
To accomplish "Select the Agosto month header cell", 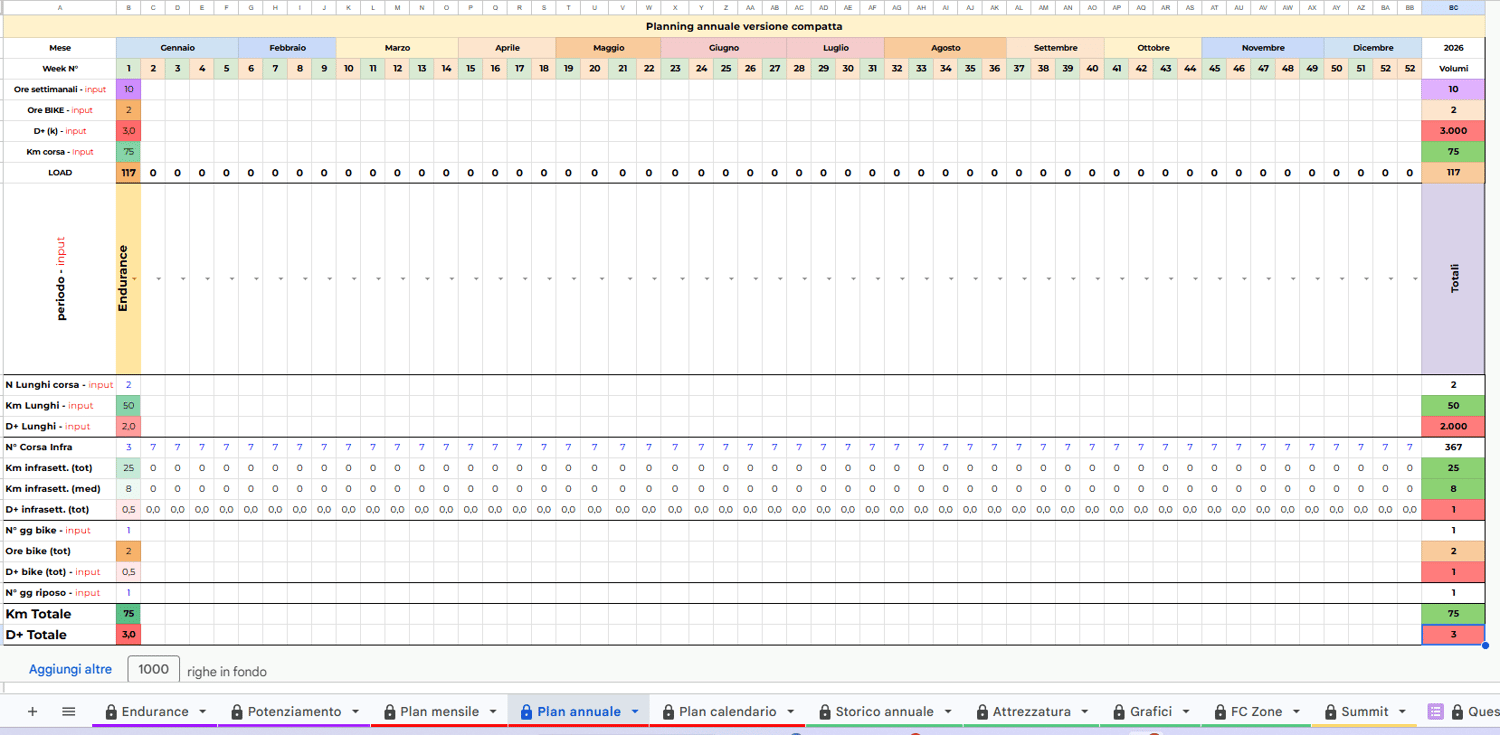I will (x=945, y=48).
